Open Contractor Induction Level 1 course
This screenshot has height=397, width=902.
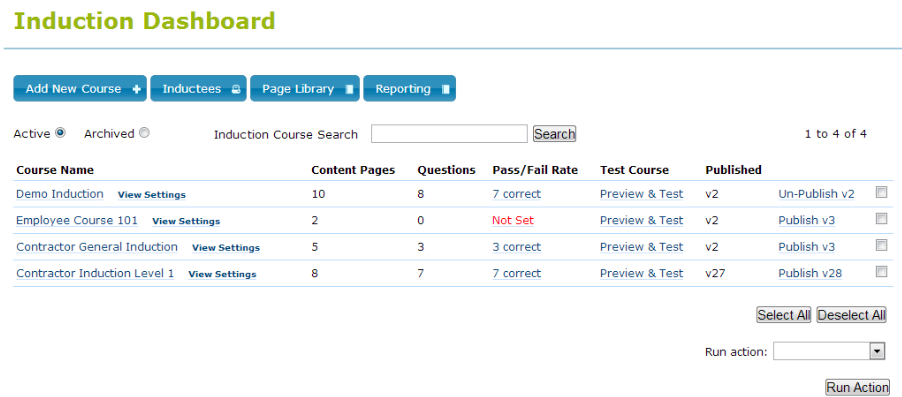coord(95,273)
